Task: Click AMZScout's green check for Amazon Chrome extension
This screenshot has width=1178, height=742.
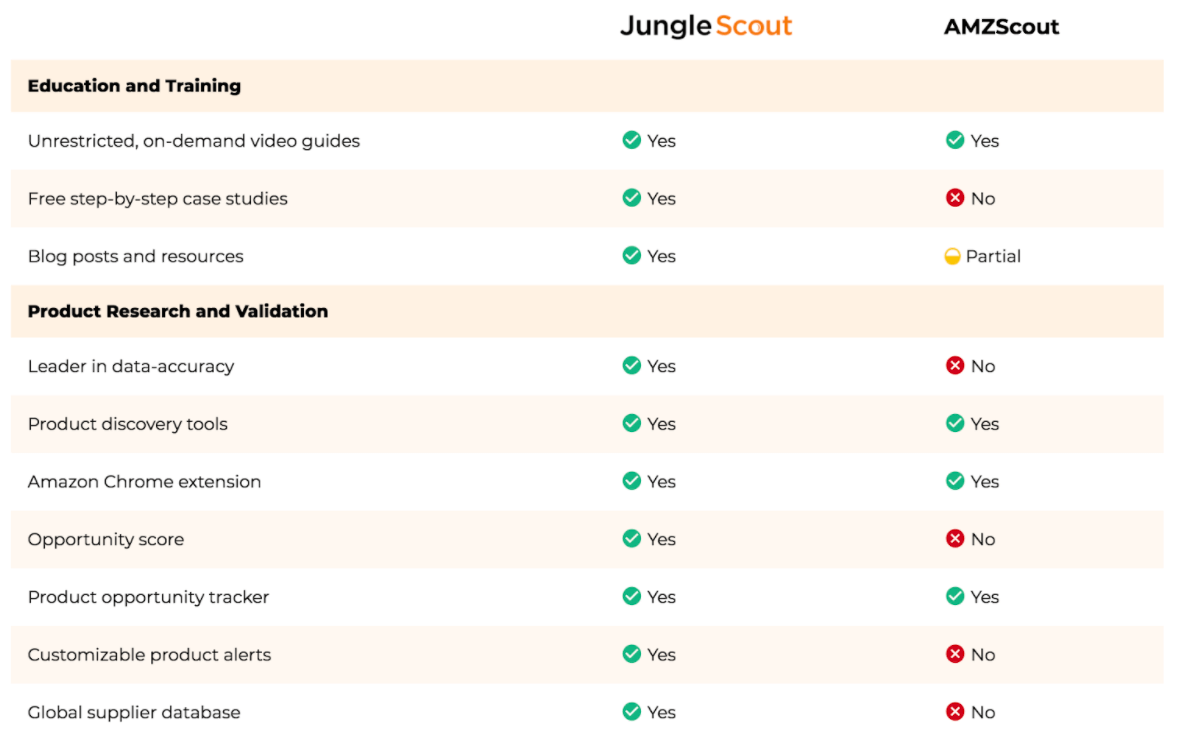Action: [955, 481]
